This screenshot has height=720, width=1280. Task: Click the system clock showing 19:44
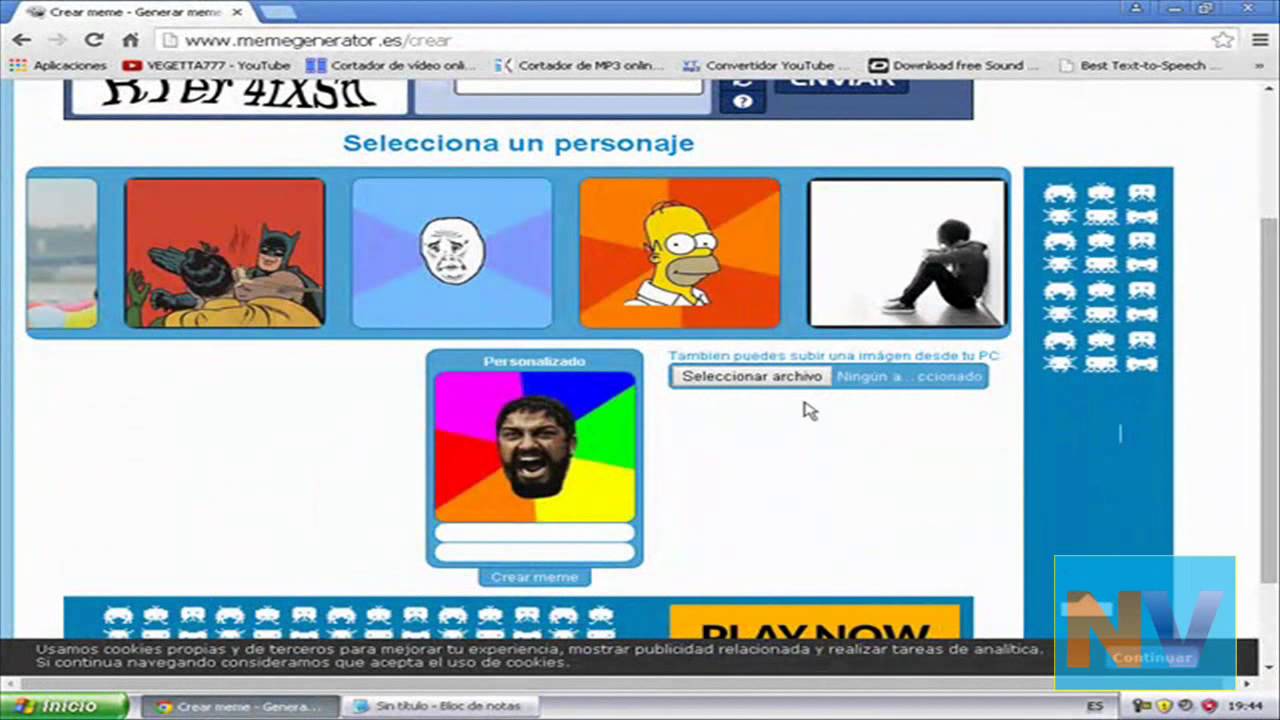(x=1245, y=706)
